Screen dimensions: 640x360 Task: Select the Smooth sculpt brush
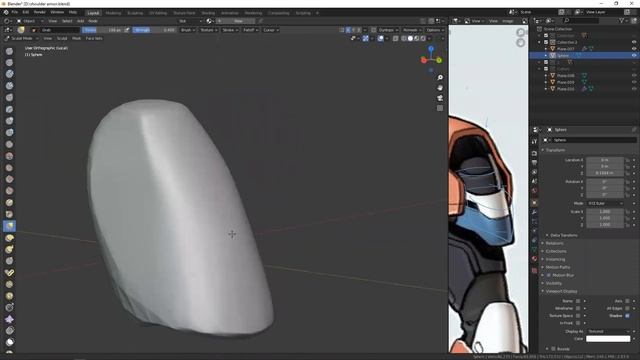[x=9, y=156]
